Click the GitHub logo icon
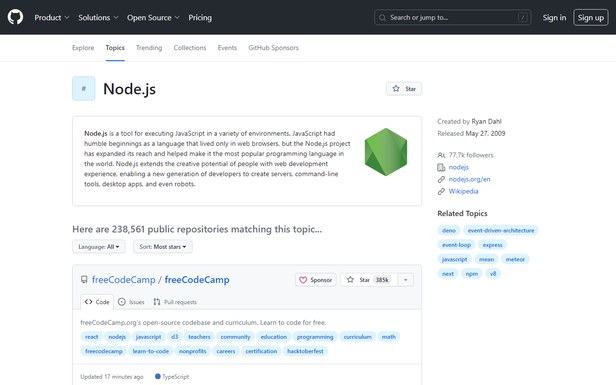This screenshot has height=385, width=616. click(15, 17)
